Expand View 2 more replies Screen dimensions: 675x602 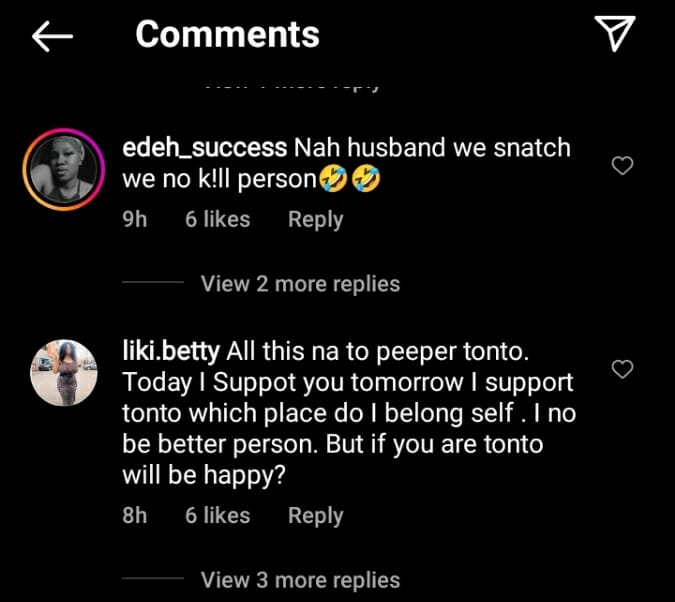click(x=300, y=284)
